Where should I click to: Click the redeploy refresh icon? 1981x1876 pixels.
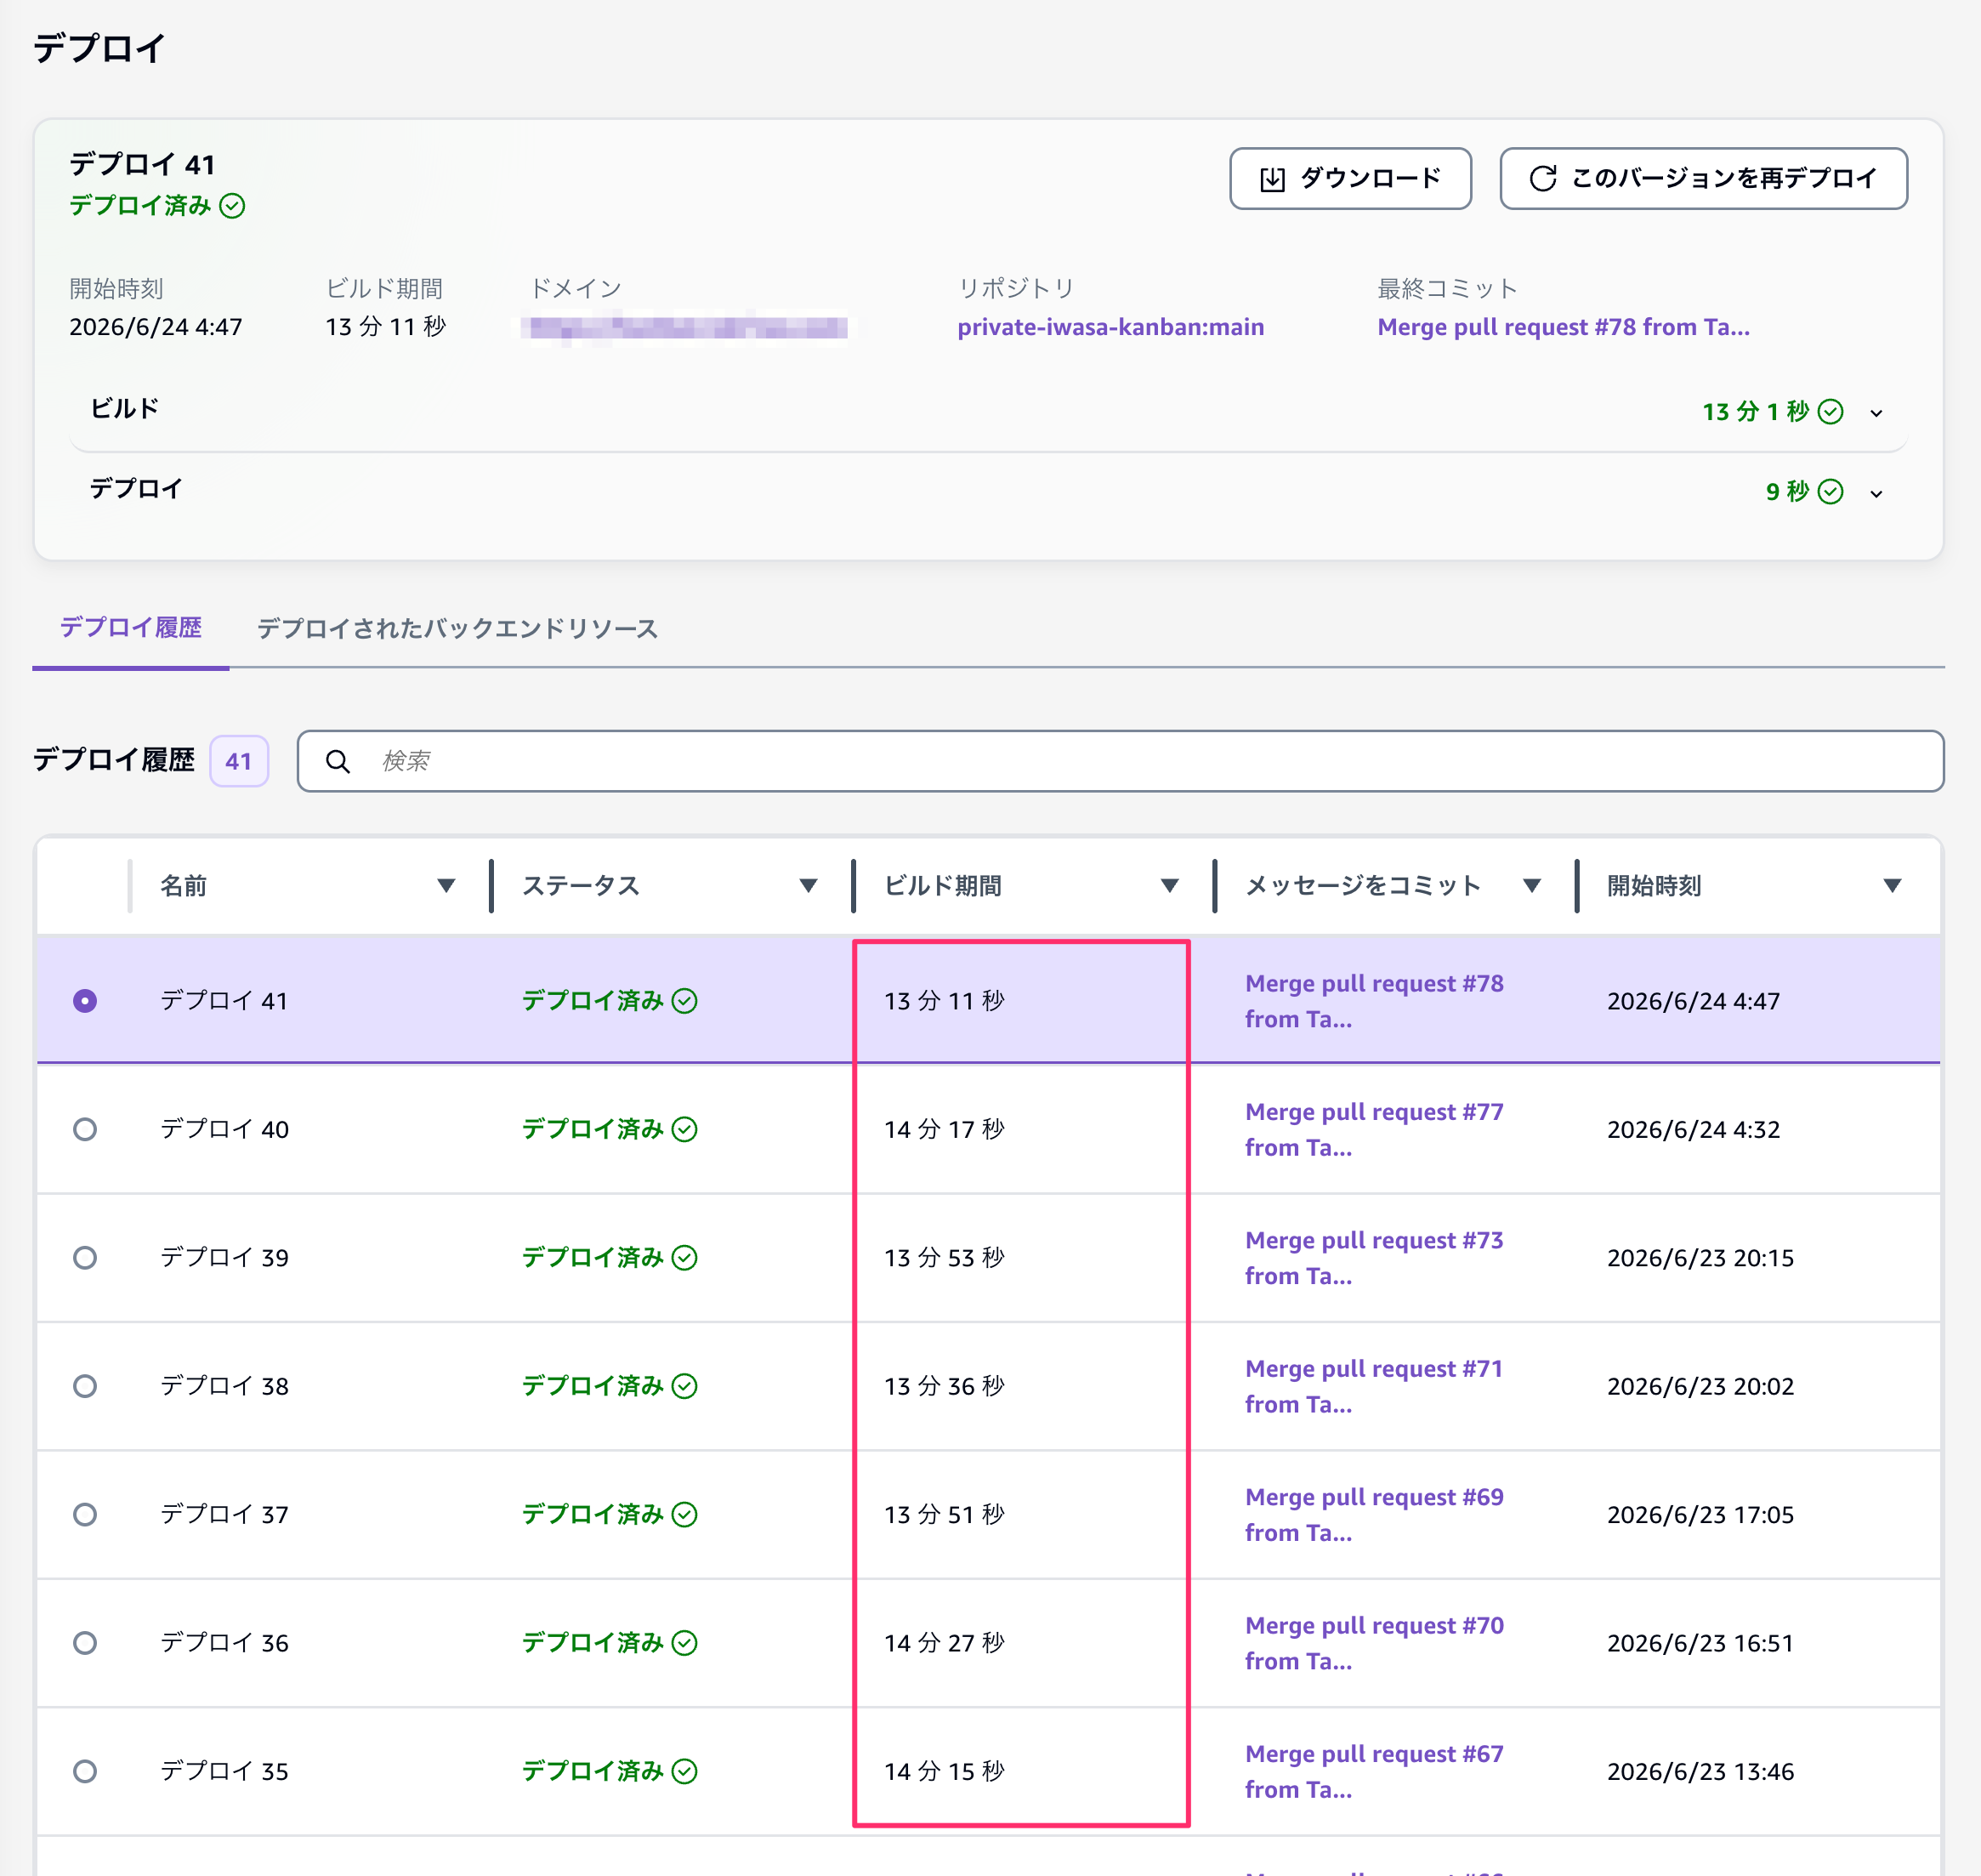coord(1543,179)
